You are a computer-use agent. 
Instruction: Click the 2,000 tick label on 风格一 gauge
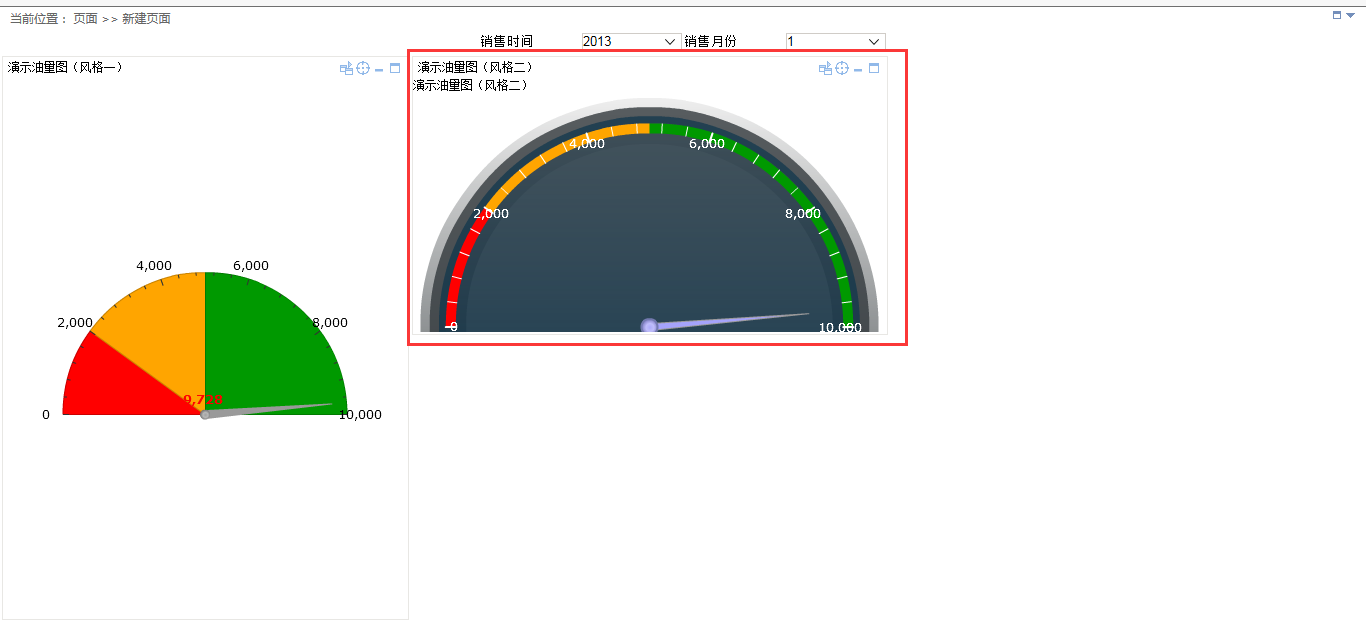click(75, 323)
